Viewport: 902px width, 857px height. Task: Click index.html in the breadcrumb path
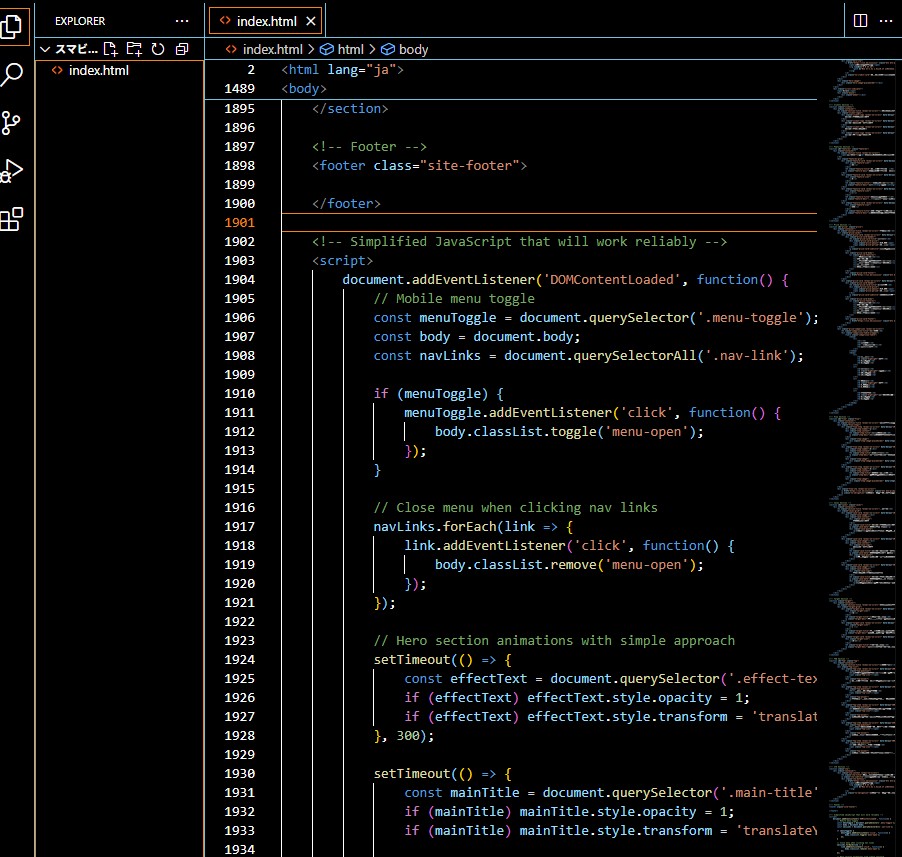point(272,49)
